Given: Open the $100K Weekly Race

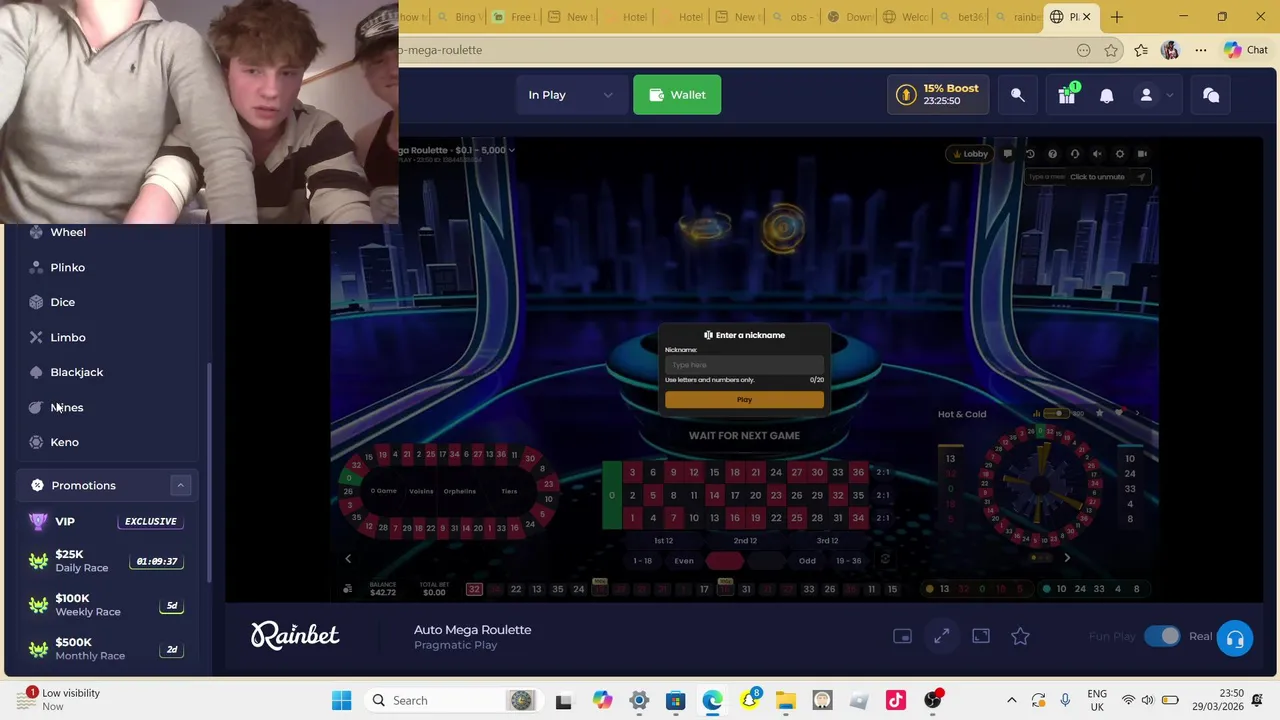Looking at the screenshot, I should 107,605.
